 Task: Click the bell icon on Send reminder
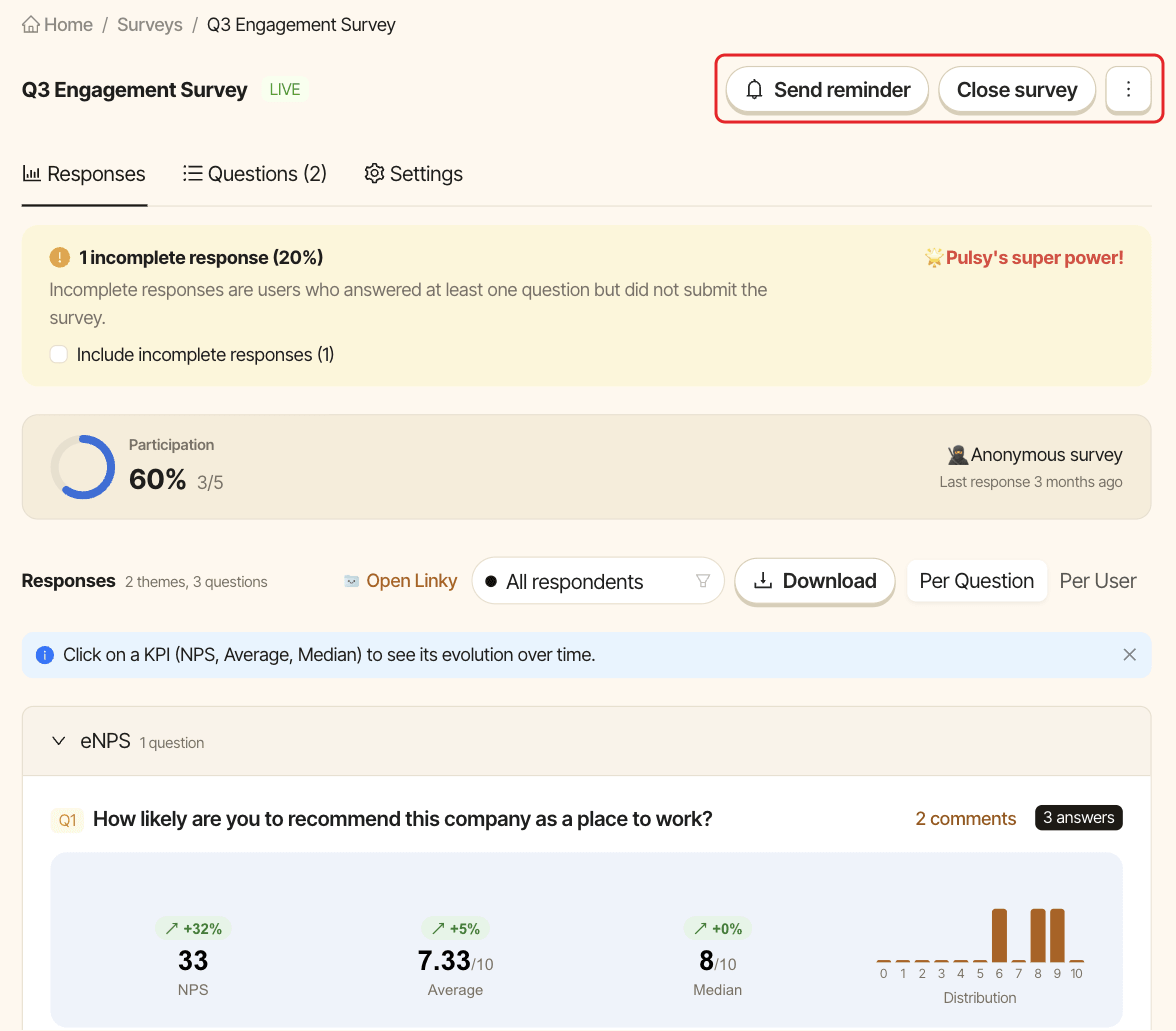[x=754, y=90]
